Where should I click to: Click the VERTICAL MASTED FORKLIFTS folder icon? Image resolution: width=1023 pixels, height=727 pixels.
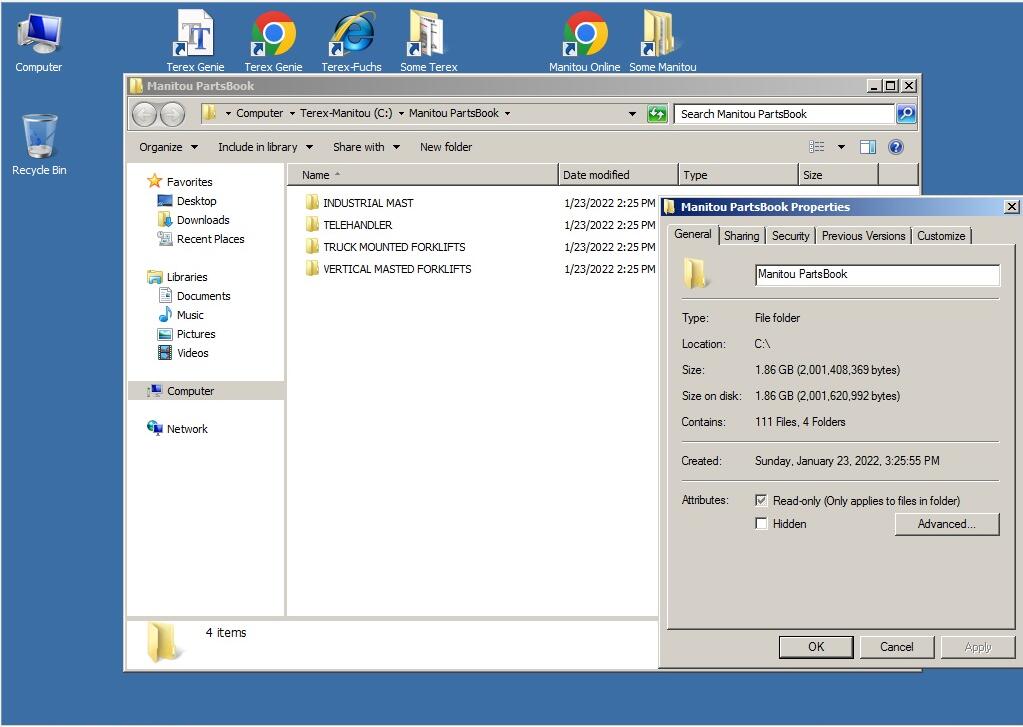point(313,269)
